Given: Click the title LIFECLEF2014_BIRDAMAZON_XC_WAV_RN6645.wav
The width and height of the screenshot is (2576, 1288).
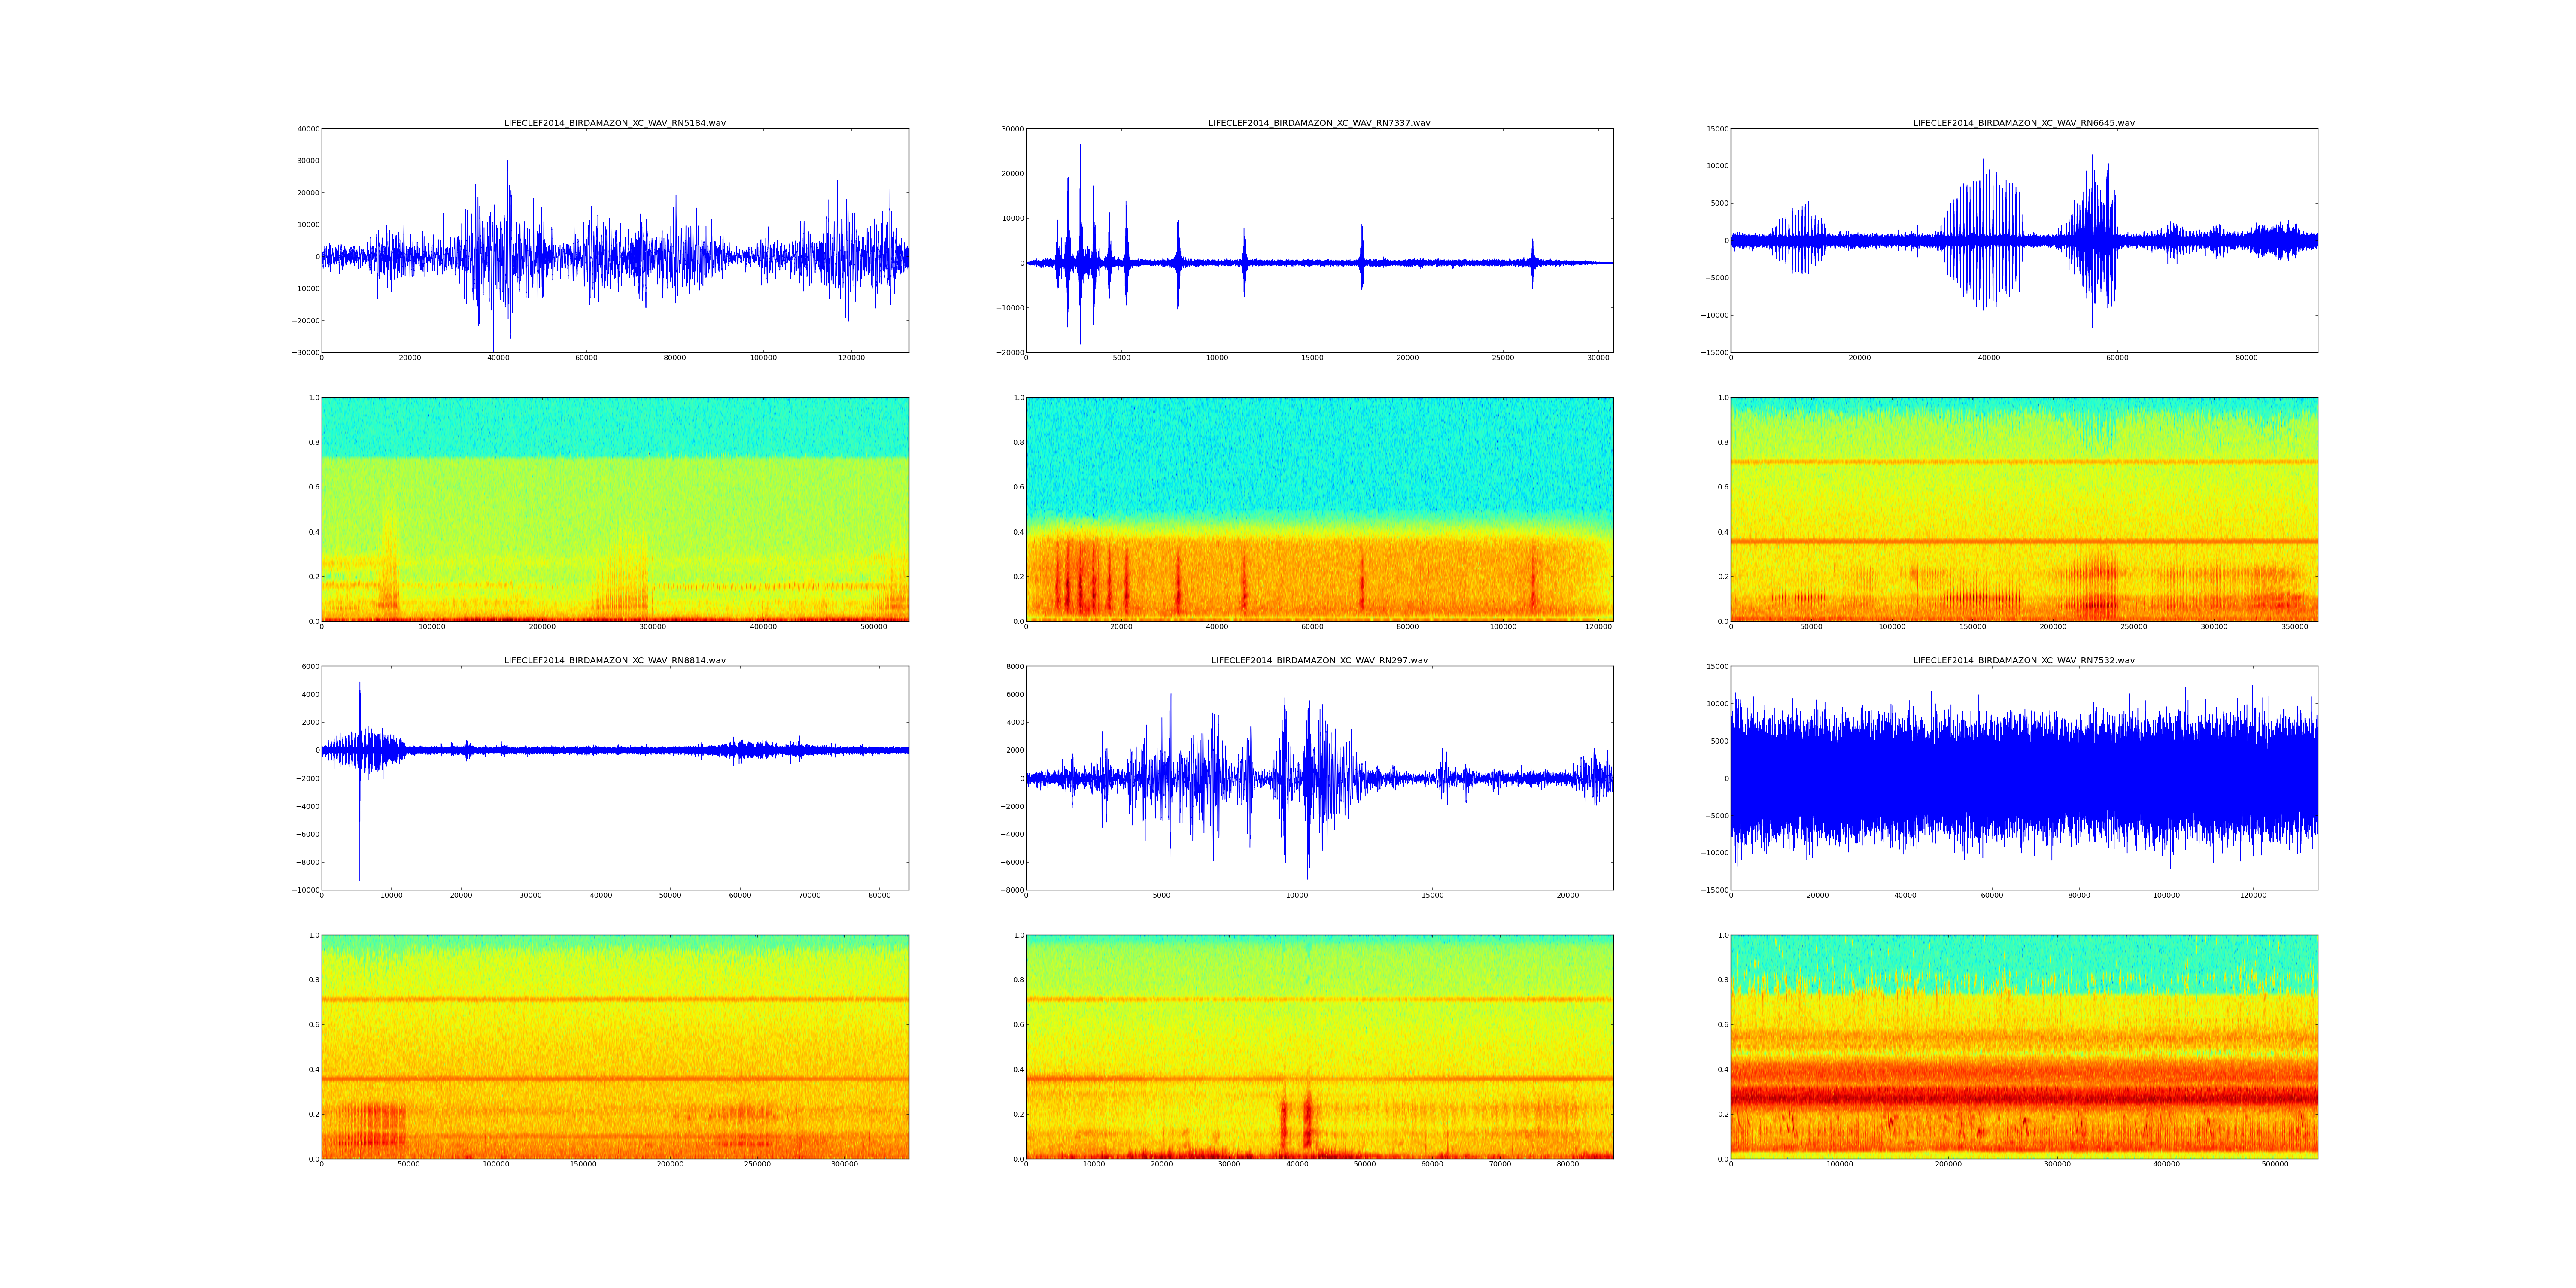Looking at the screenshot, I should click(x=2023, y=123).
